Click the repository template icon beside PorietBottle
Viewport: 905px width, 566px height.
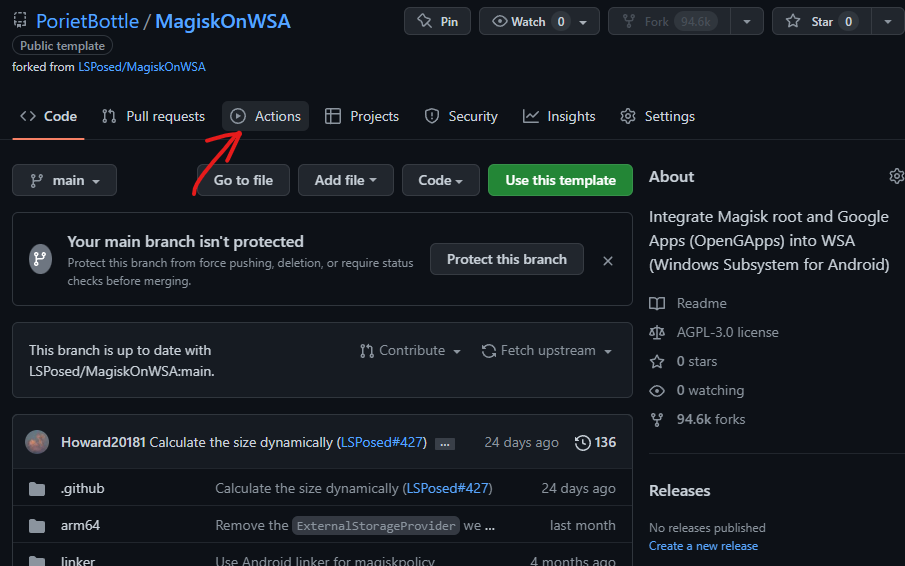[20, 20]
